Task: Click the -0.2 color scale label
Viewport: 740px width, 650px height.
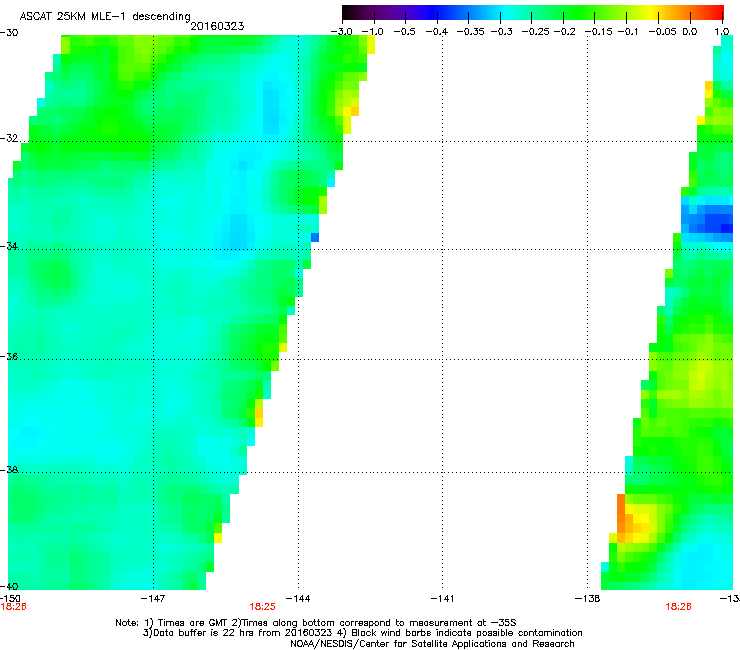Action: pyautogui.click(x=564, y=32)
